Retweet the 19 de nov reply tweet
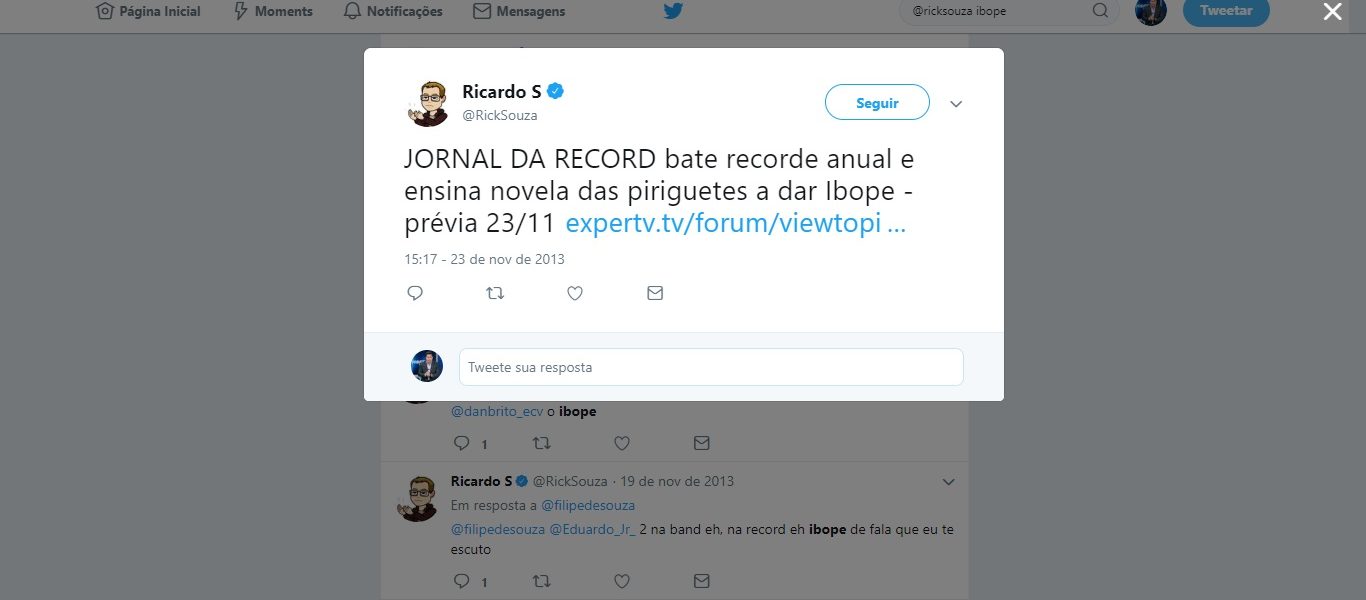The image size is (1366, 600). pos(541,581)
